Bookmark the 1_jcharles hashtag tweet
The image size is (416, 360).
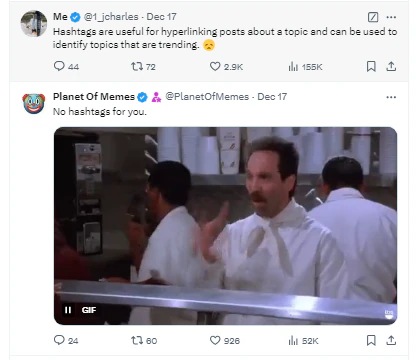(x=371, y=66)
